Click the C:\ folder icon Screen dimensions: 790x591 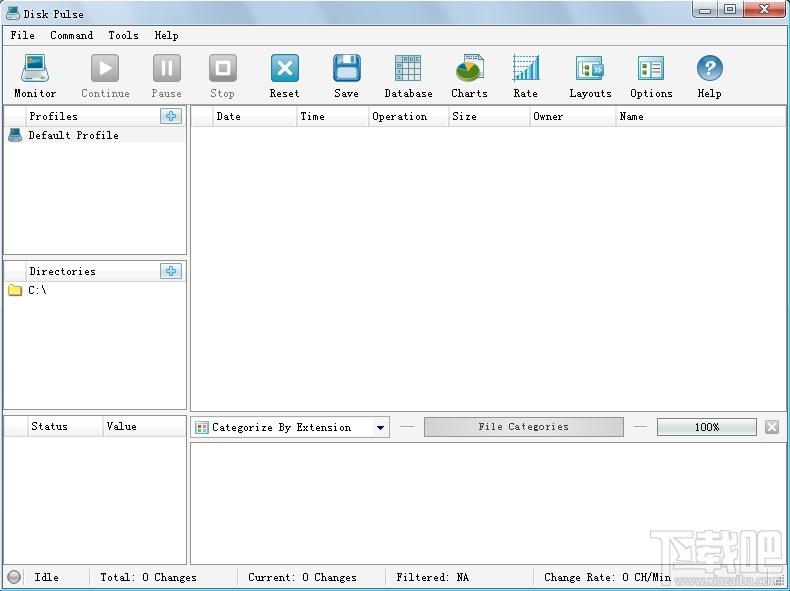tap(15, 290)
